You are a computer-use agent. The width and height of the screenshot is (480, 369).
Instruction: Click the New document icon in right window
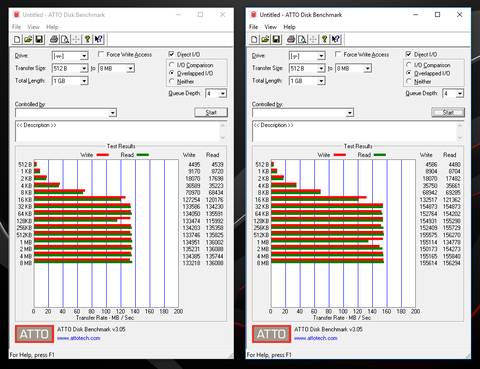(x=254, y=40)
